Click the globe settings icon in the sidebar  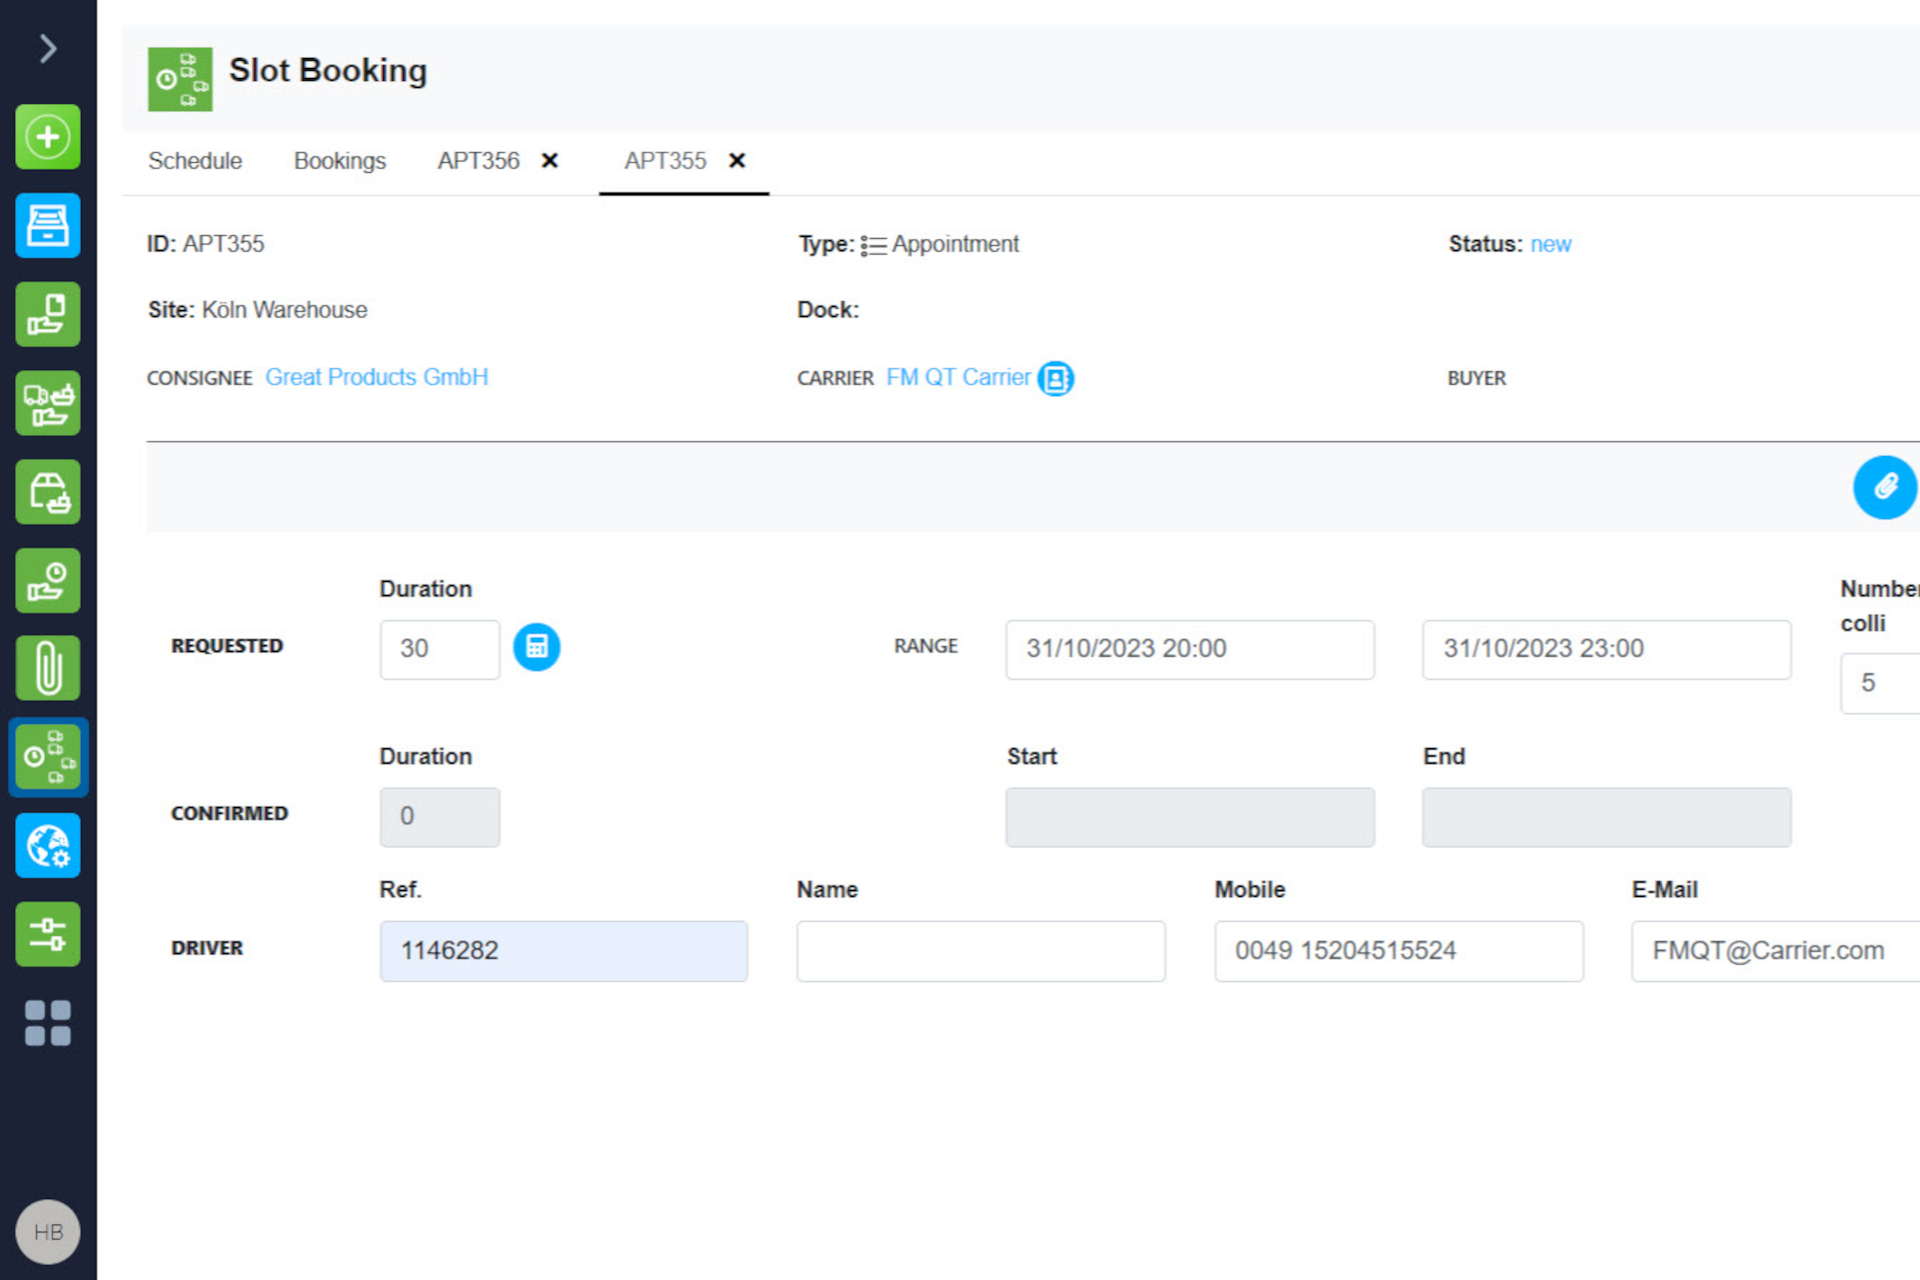[47, 846]
